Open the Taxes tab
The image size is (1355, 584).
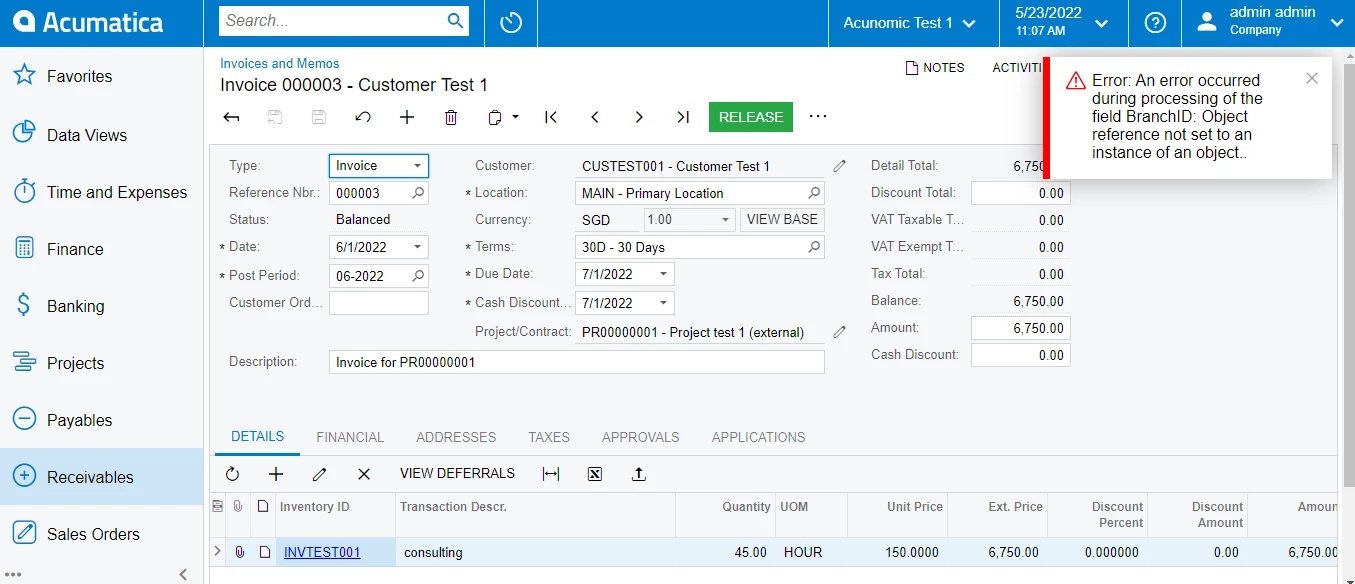(549, 437)
